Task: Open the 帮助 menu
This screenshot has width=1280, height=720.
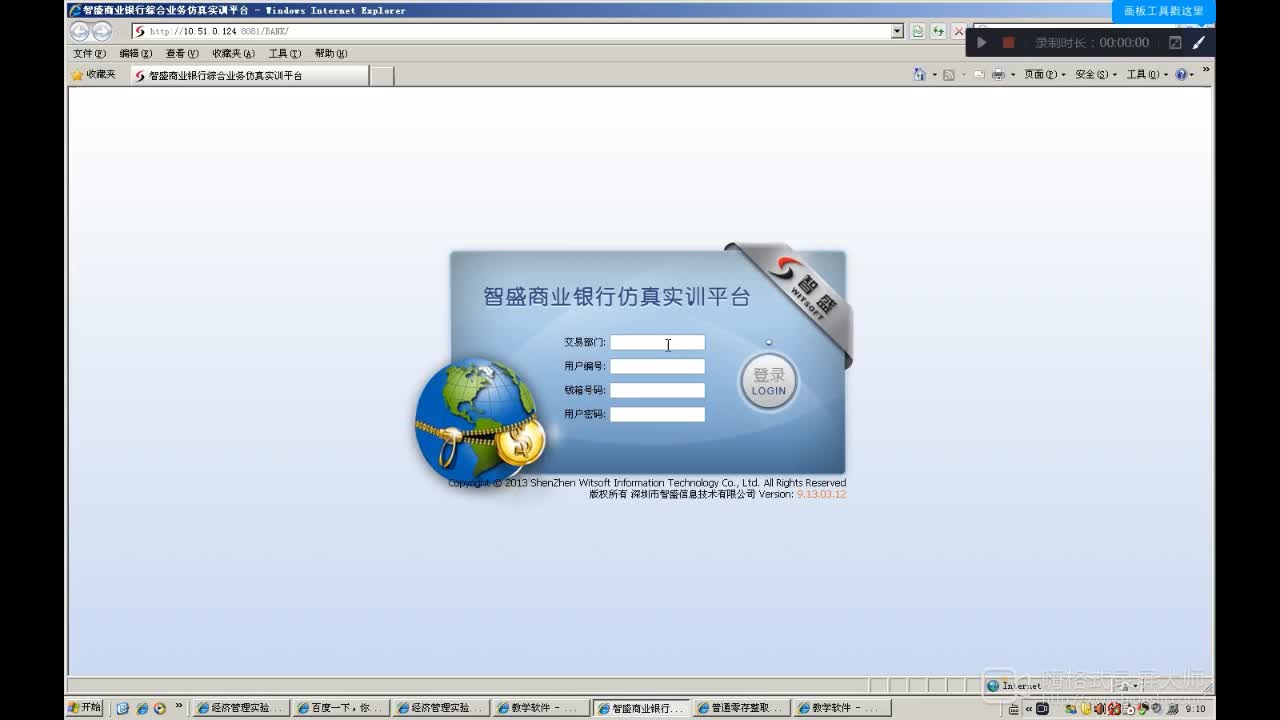Action: [x=331, y=53]
